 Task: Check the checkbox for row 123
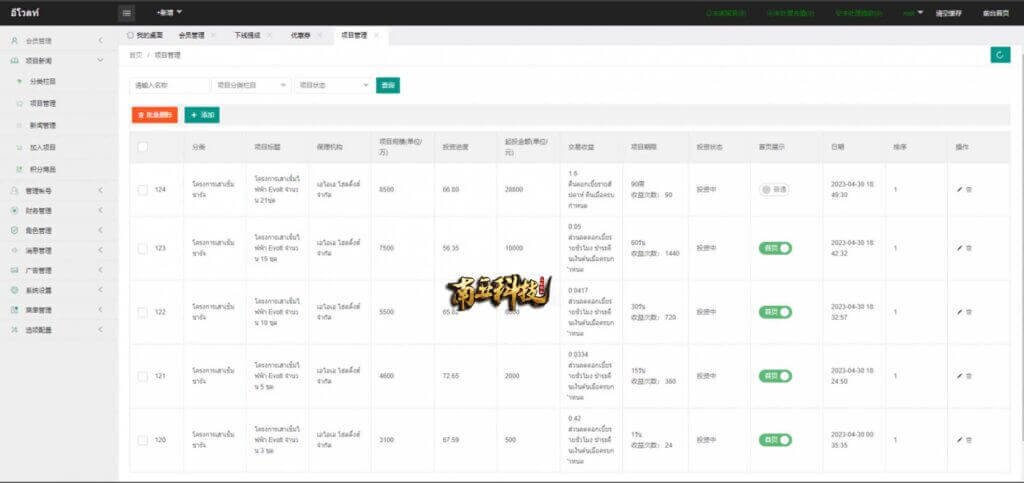pos(143,248)
